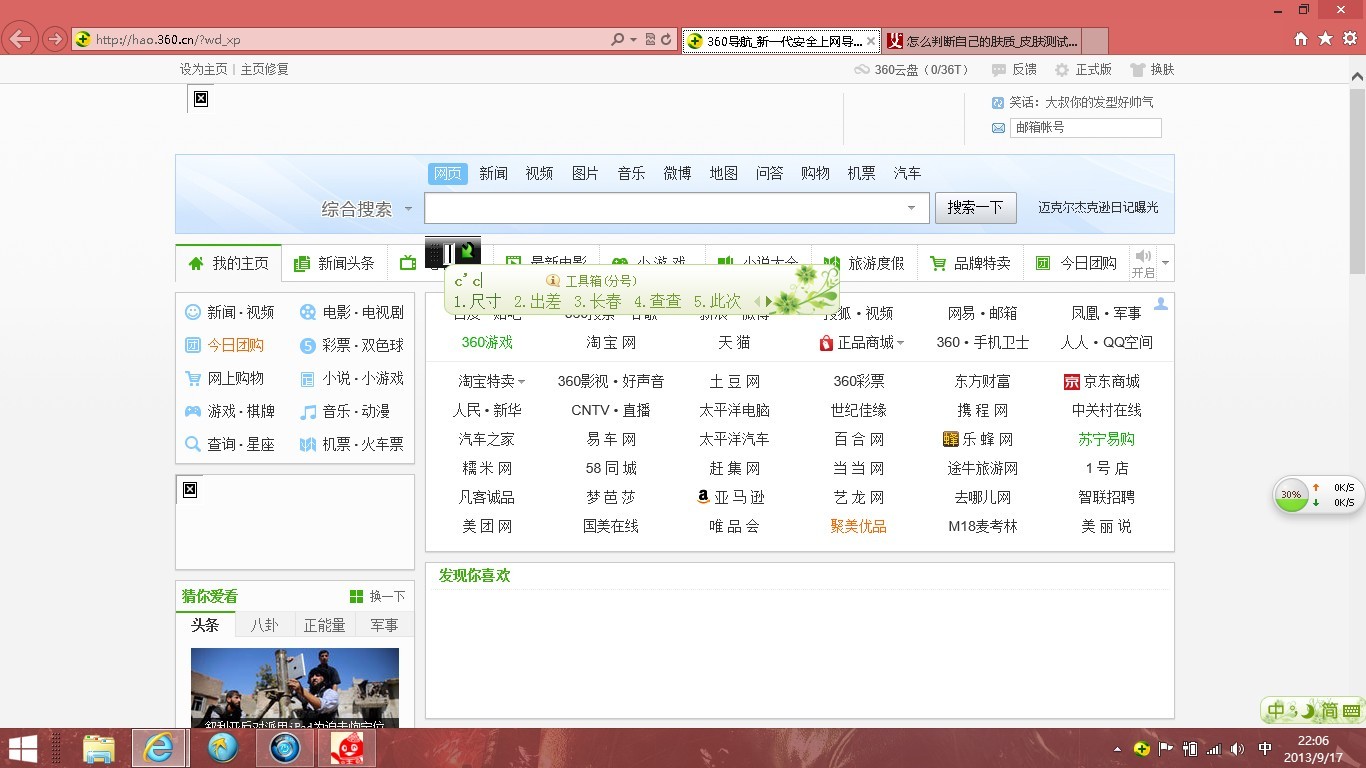The width and height of the screenshot is (1366, 768).
Task: Select the 网页 search tab
Action: pyautogui.click(x=448, y=173)
